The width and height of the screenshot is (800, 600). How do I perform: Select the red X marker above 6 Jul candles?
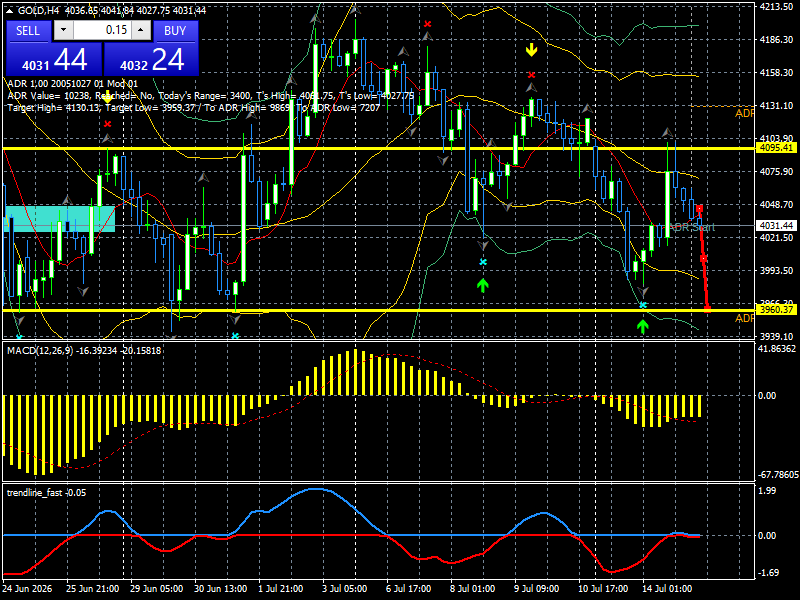click(x=428, y=24)
